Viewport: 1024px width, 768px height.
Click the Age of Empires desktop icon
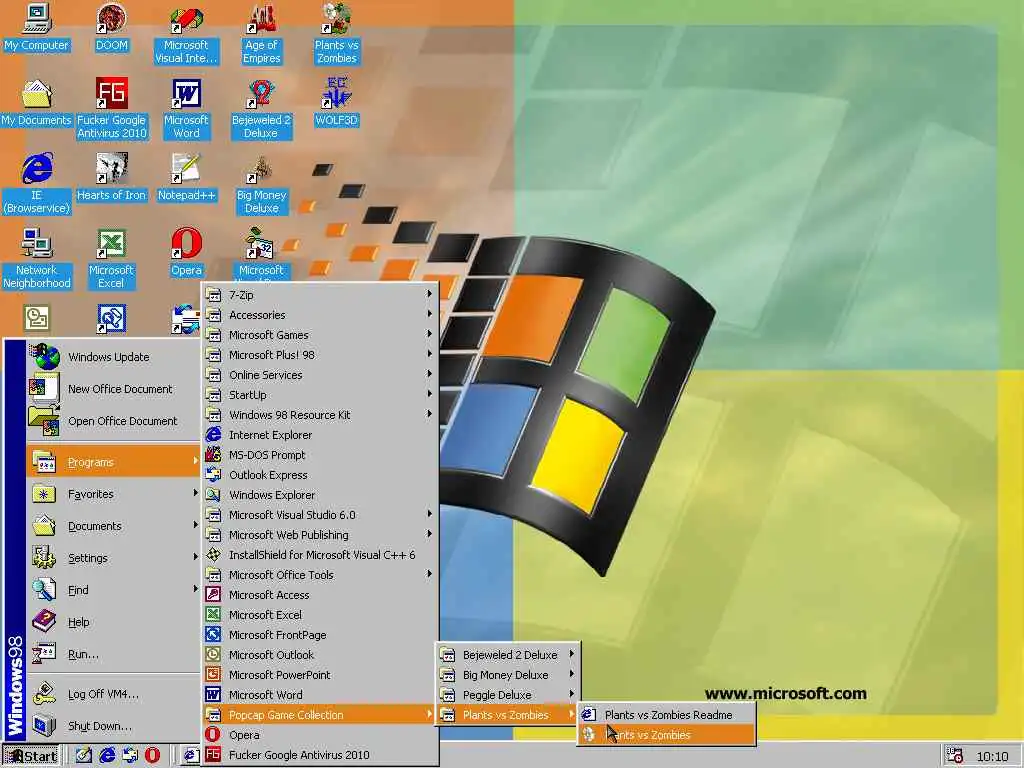pyautogui.click(x=261, y=34)
